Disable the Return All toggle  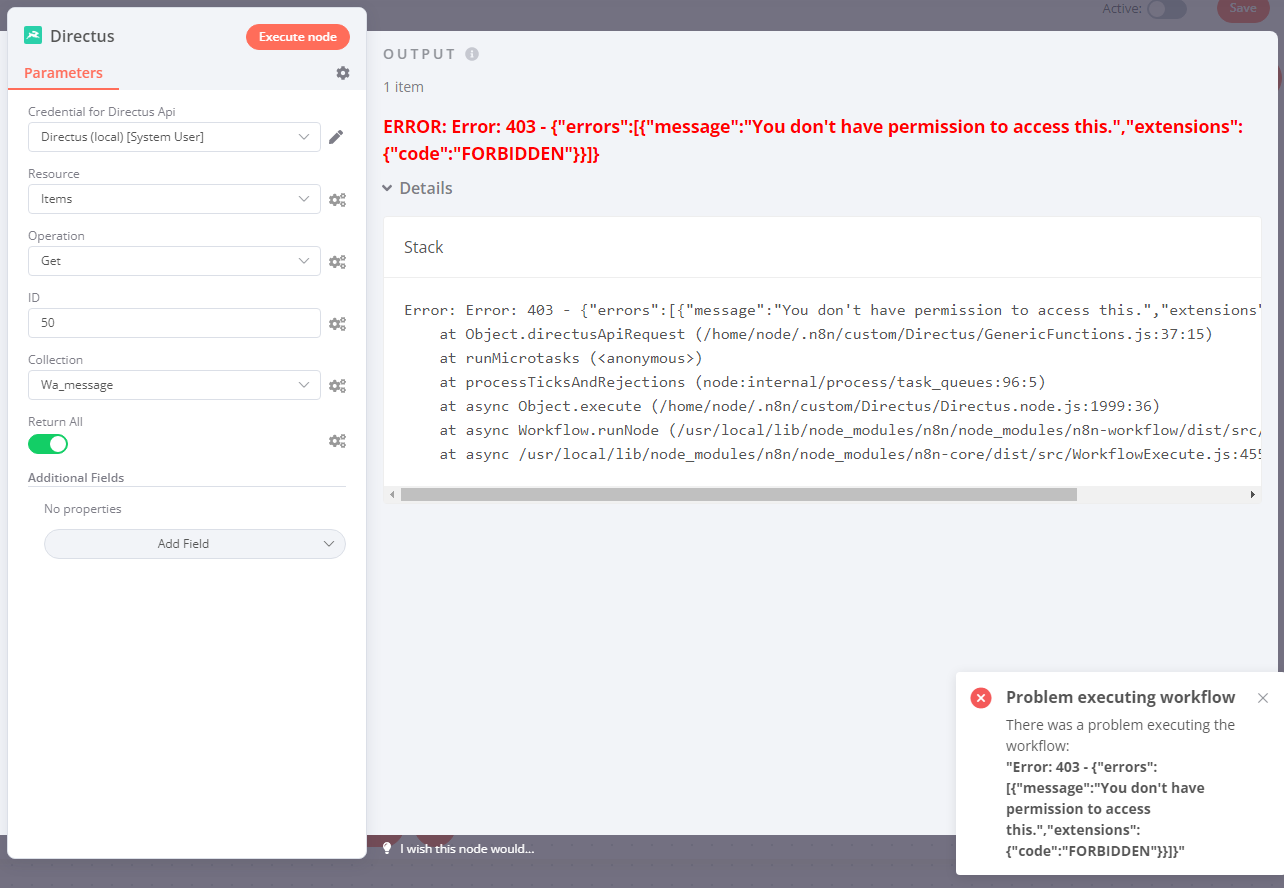point(48,443)
